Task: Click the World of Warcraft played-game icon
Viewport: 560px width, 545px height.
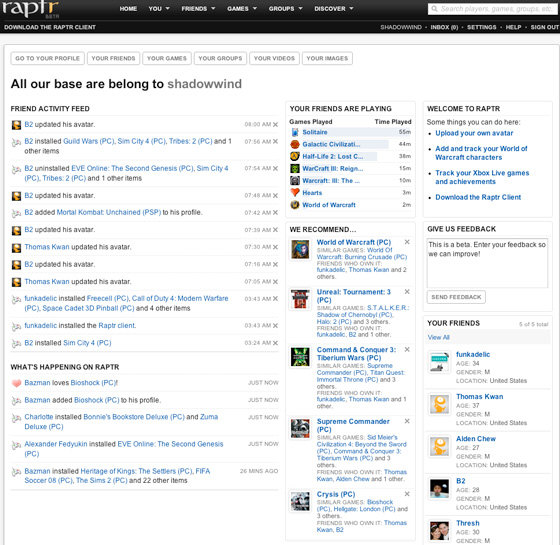Action: pos(295,205)
